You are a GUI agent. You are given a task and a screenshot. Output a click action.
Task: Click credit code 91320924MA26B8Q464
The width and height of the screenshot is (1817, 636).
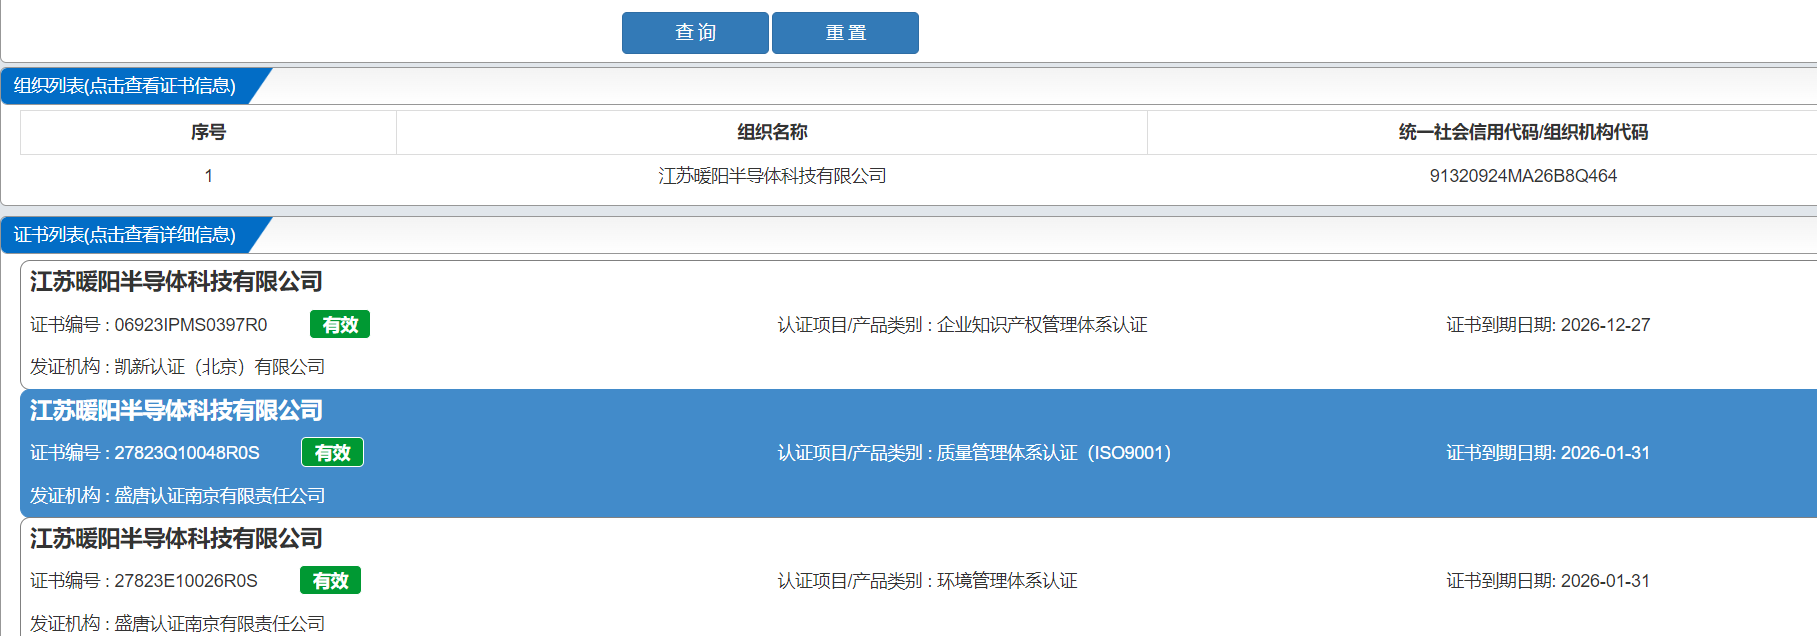click(x=1523, y=176)
